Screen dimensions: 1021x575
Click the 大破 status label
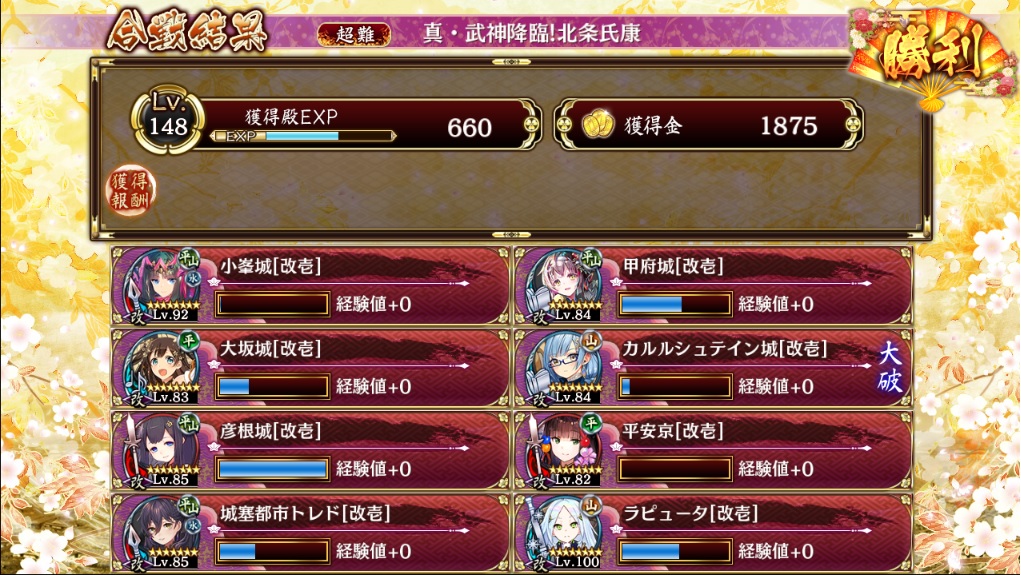tap(889, 368)
